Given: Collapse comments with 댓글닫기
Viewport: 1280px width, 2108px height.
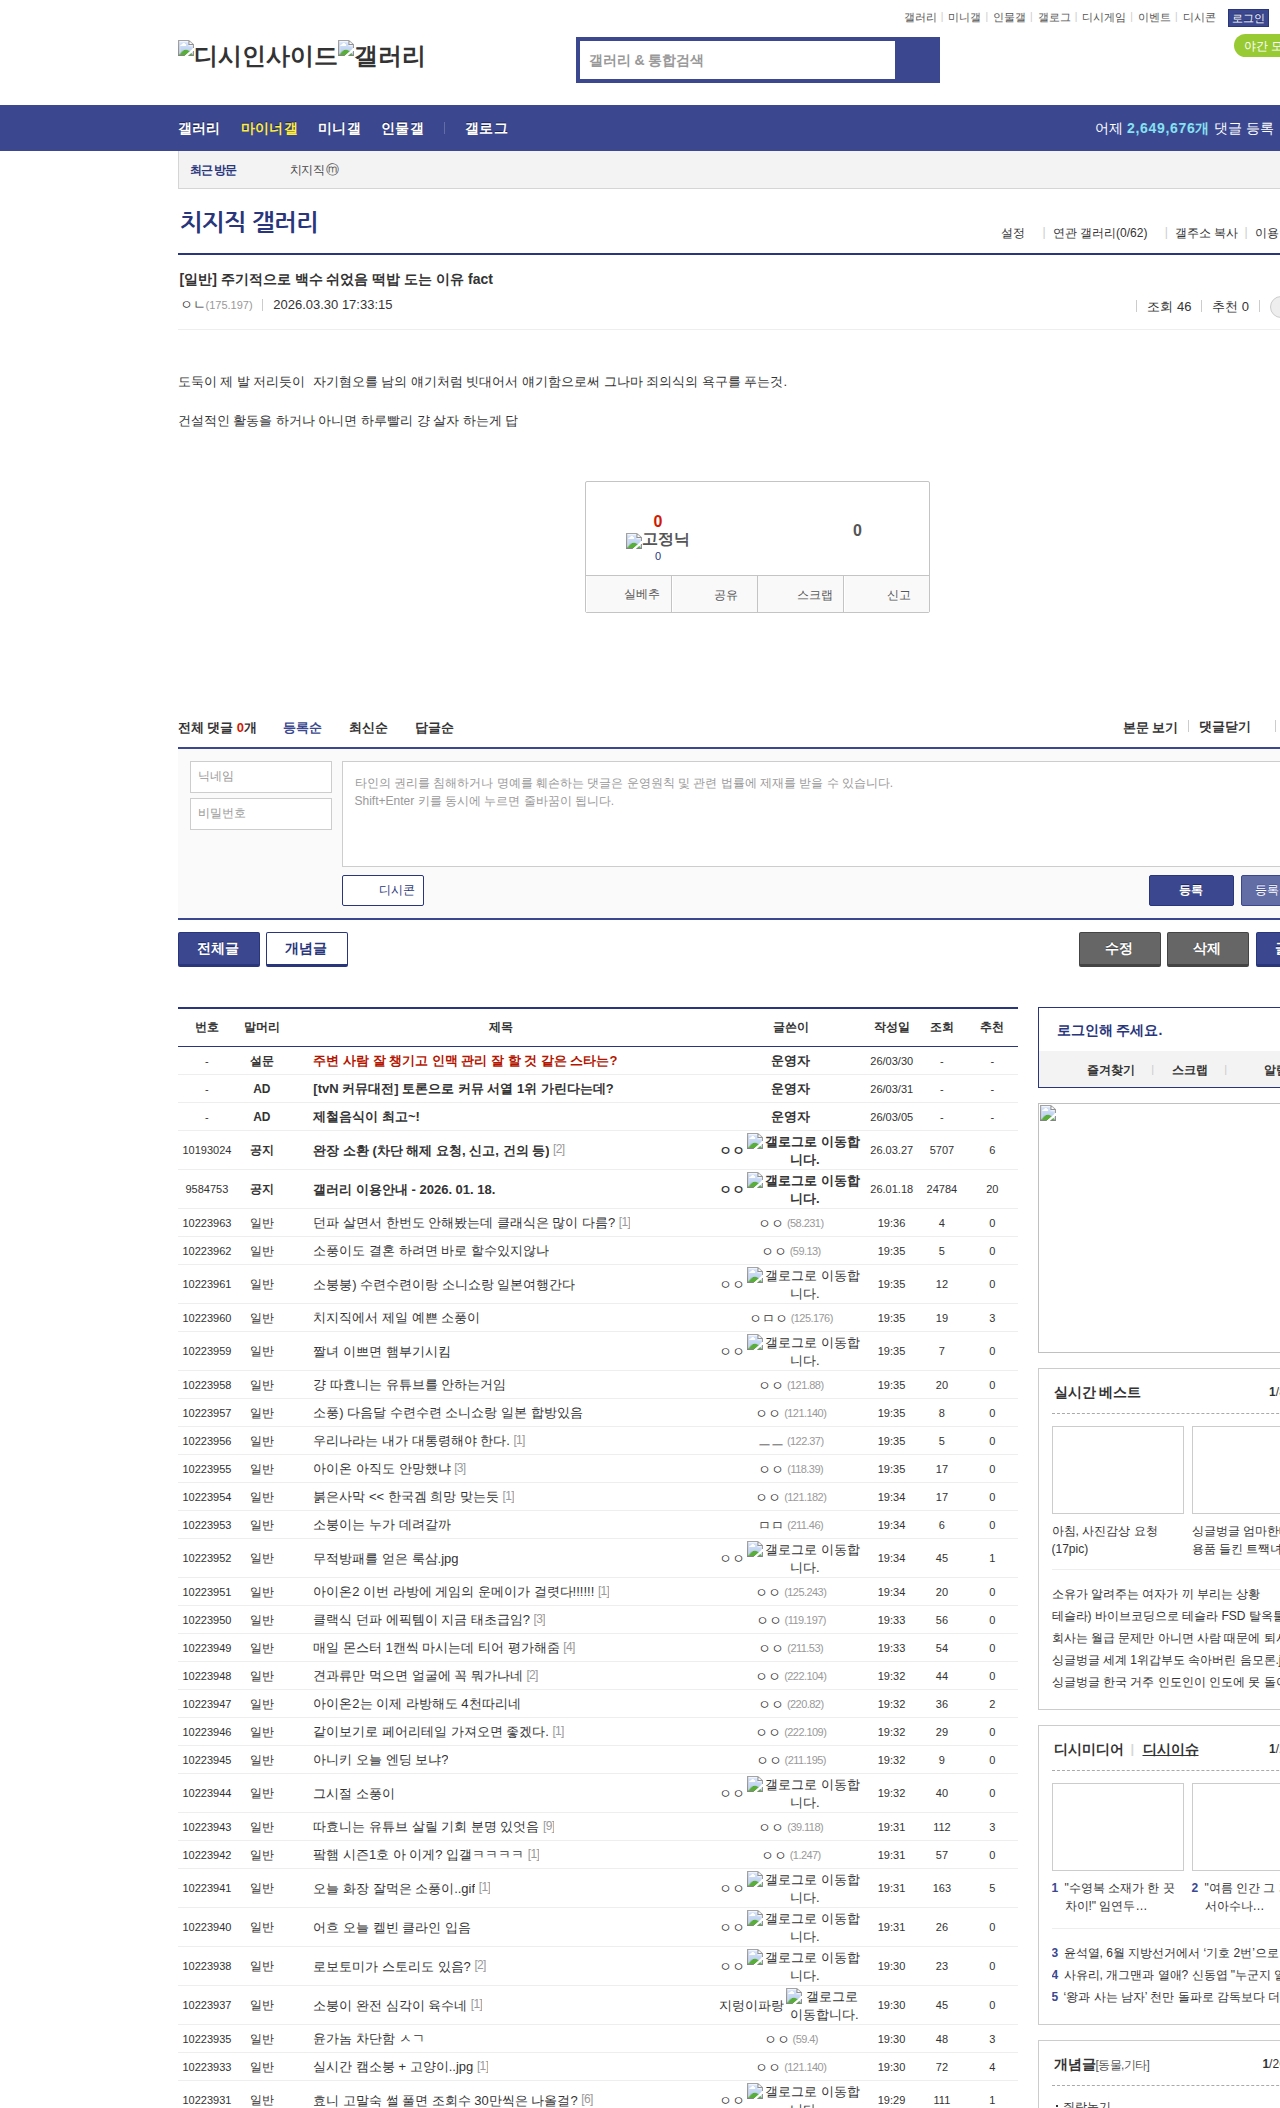Looking at the screenshot, I should (1224, 727).
